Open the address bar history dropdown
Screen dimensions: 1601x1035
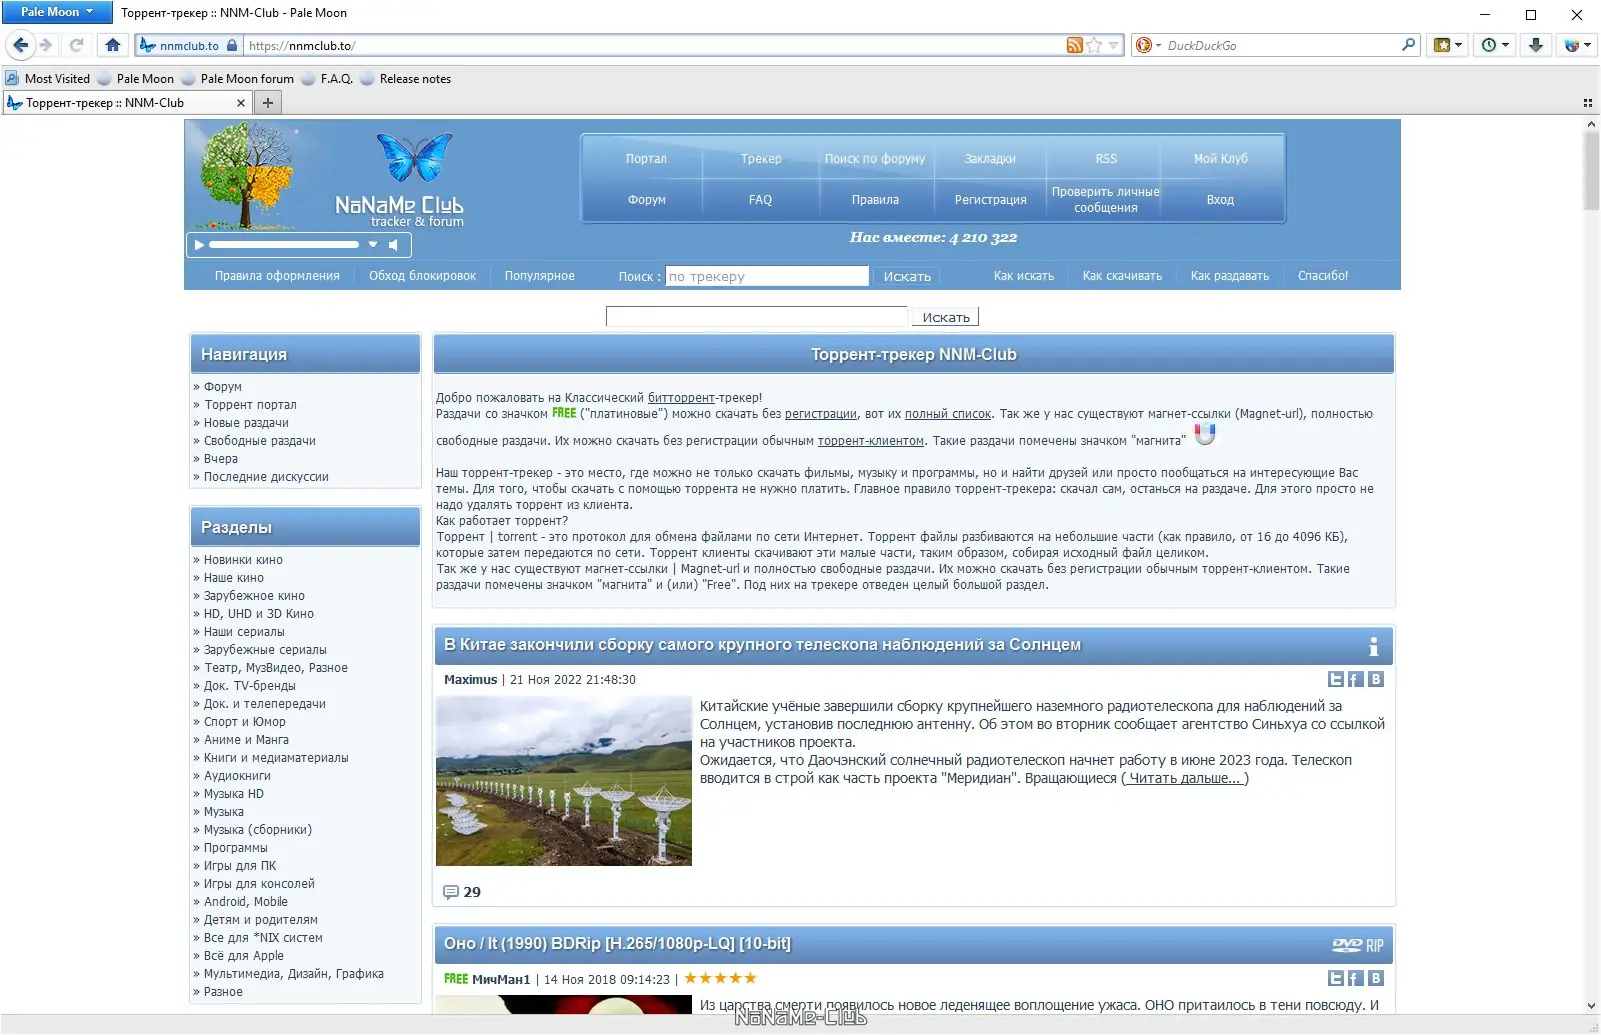1113,45
